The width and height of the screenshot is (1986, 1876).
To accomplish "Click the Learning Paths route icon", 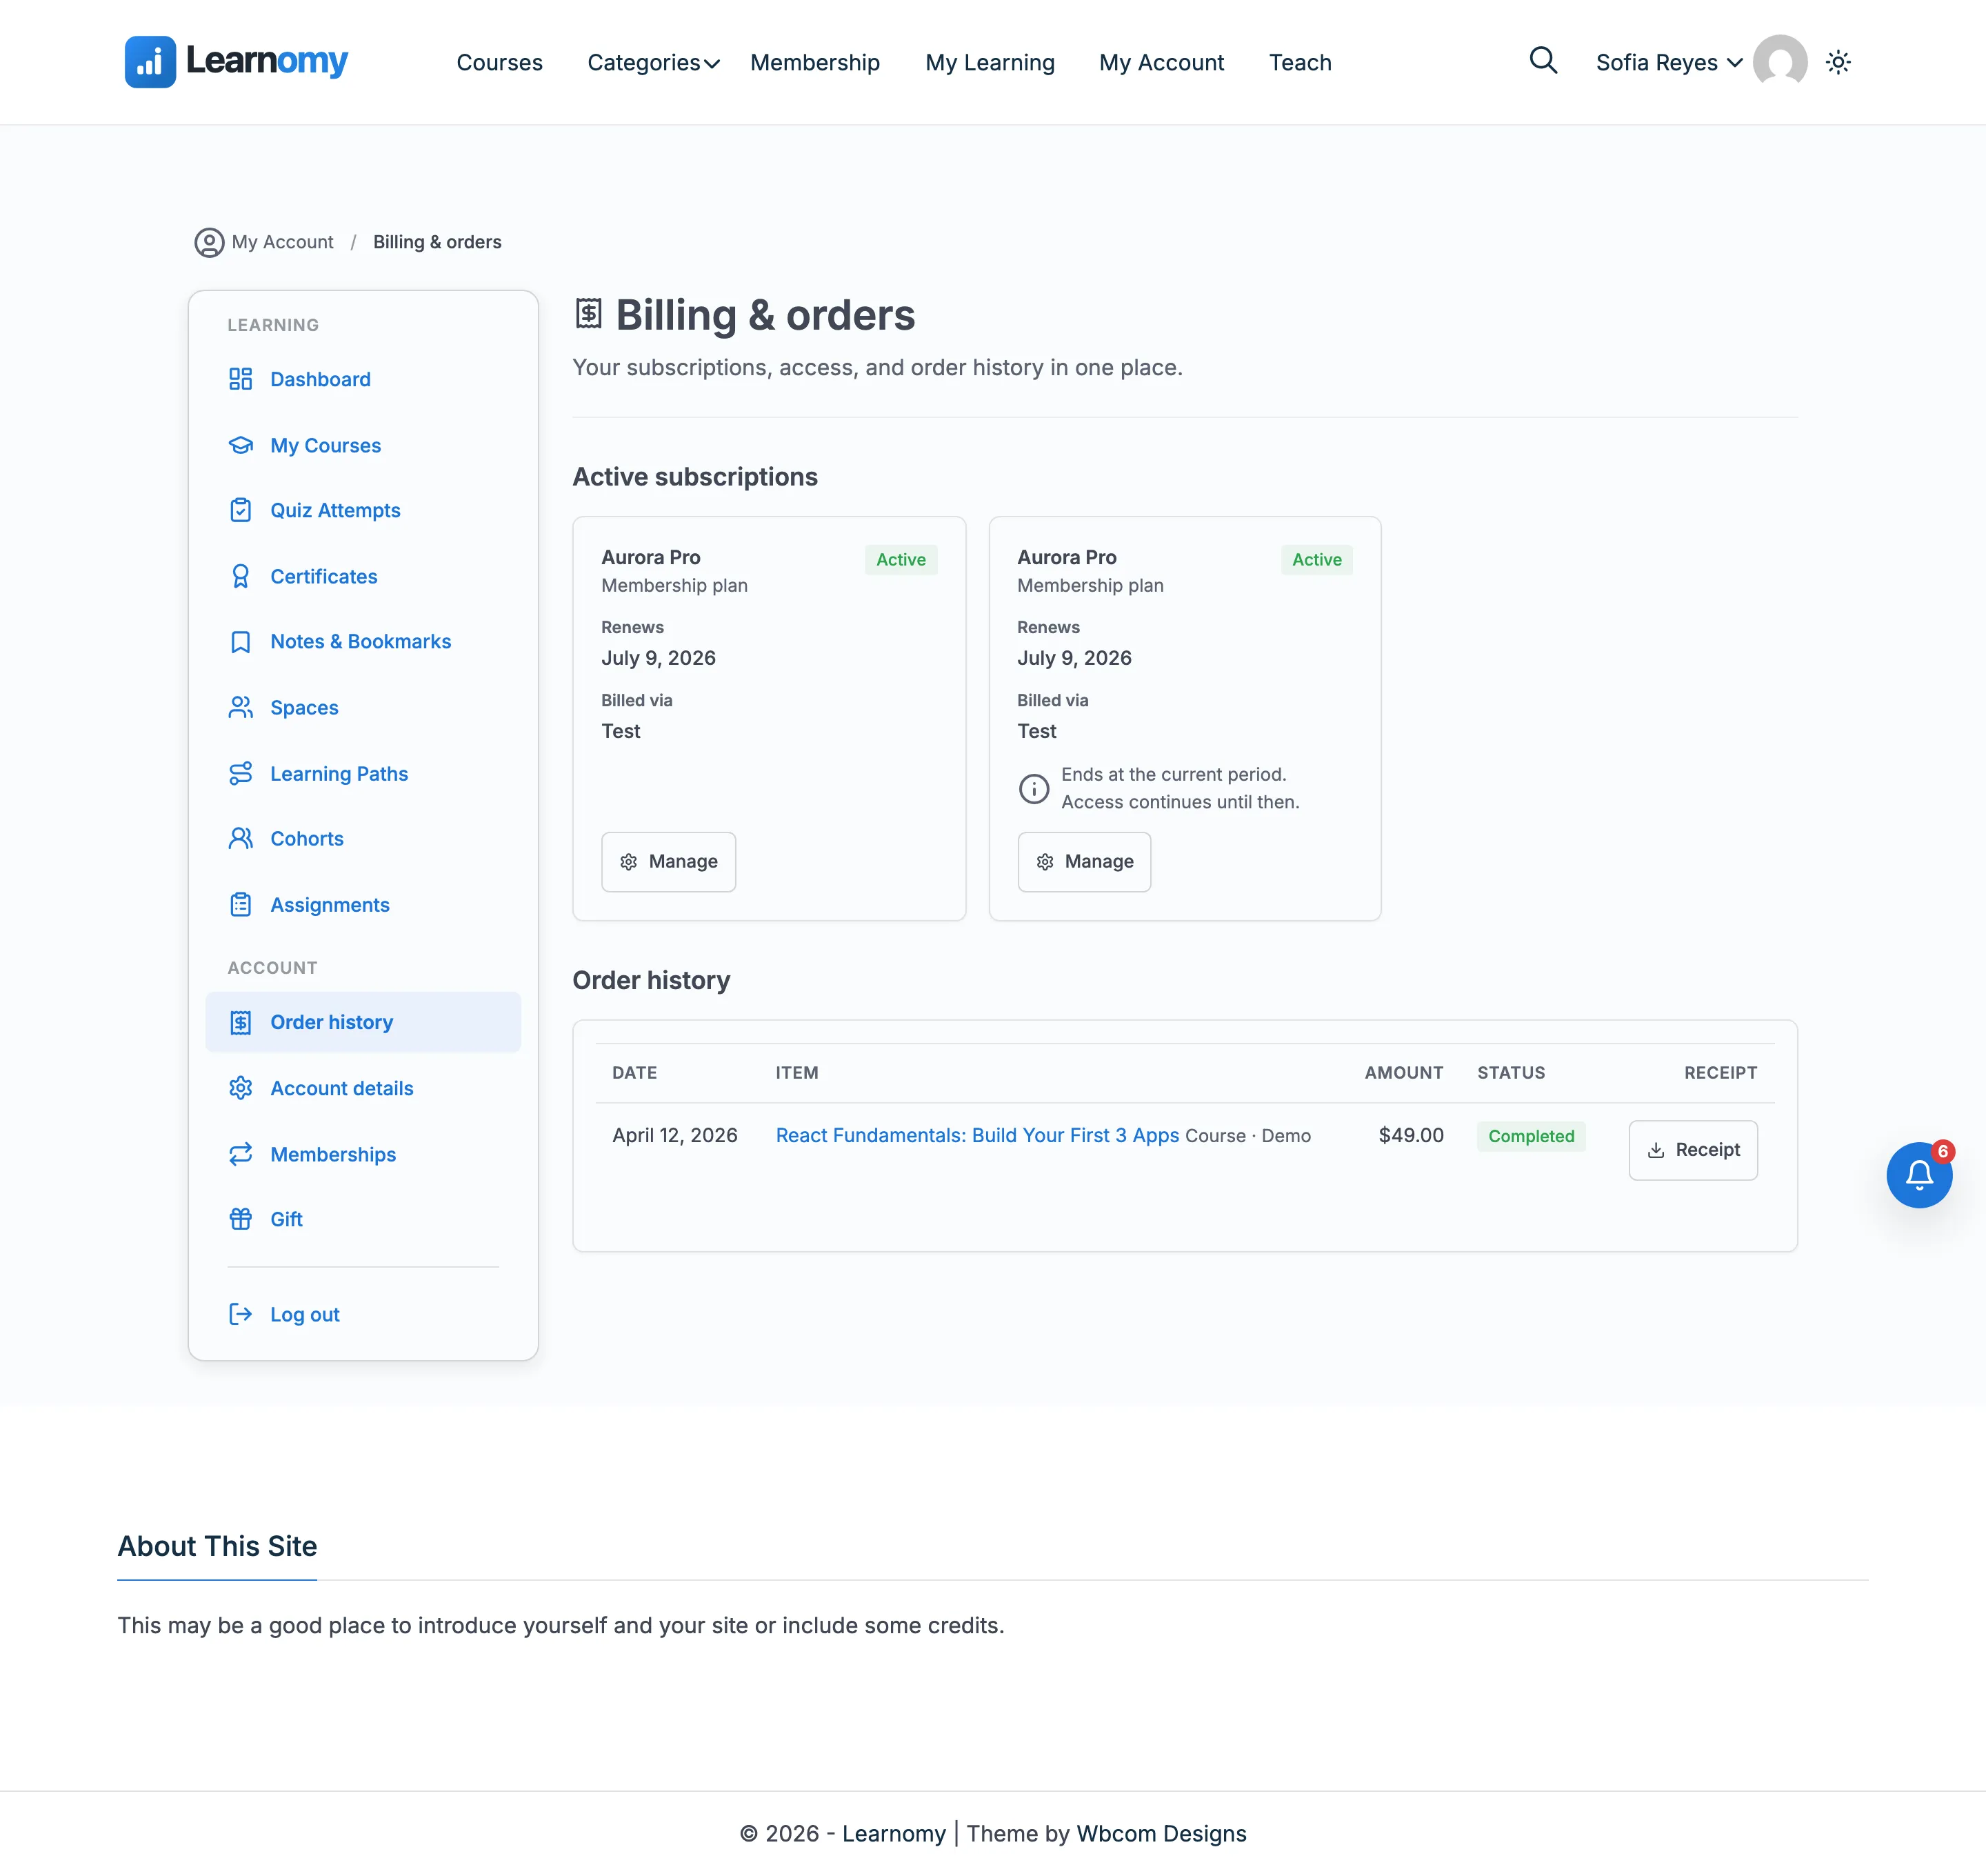I will pyautogui.click(x=241, y=774).
